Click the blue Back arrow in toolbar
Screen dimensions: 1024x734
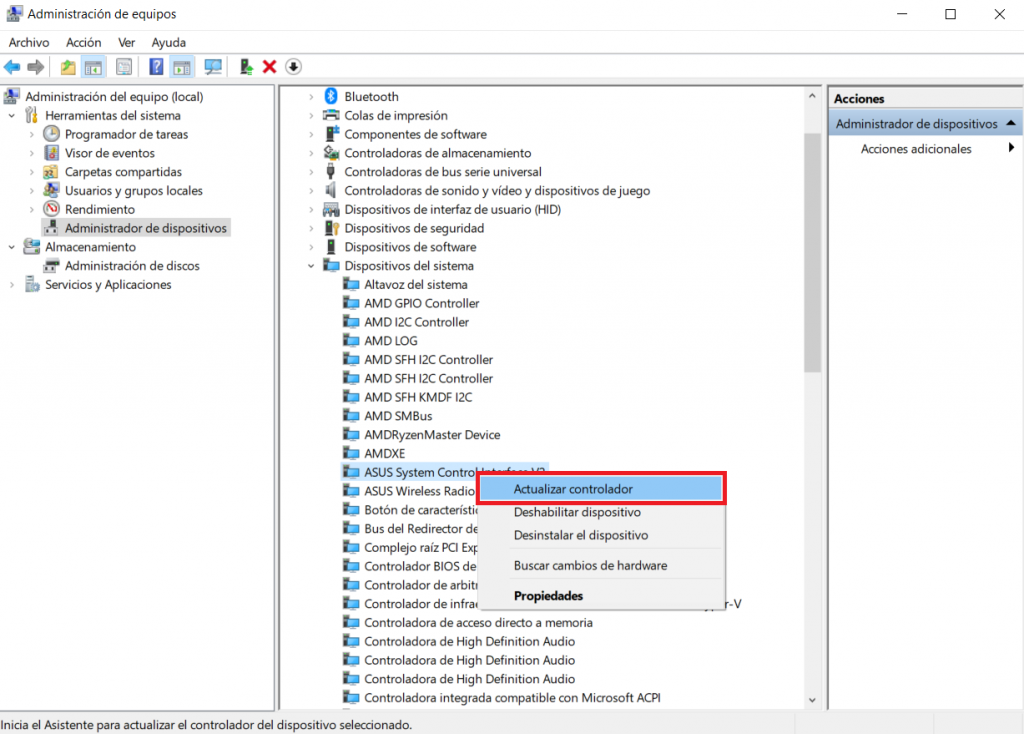click(12, 67)
